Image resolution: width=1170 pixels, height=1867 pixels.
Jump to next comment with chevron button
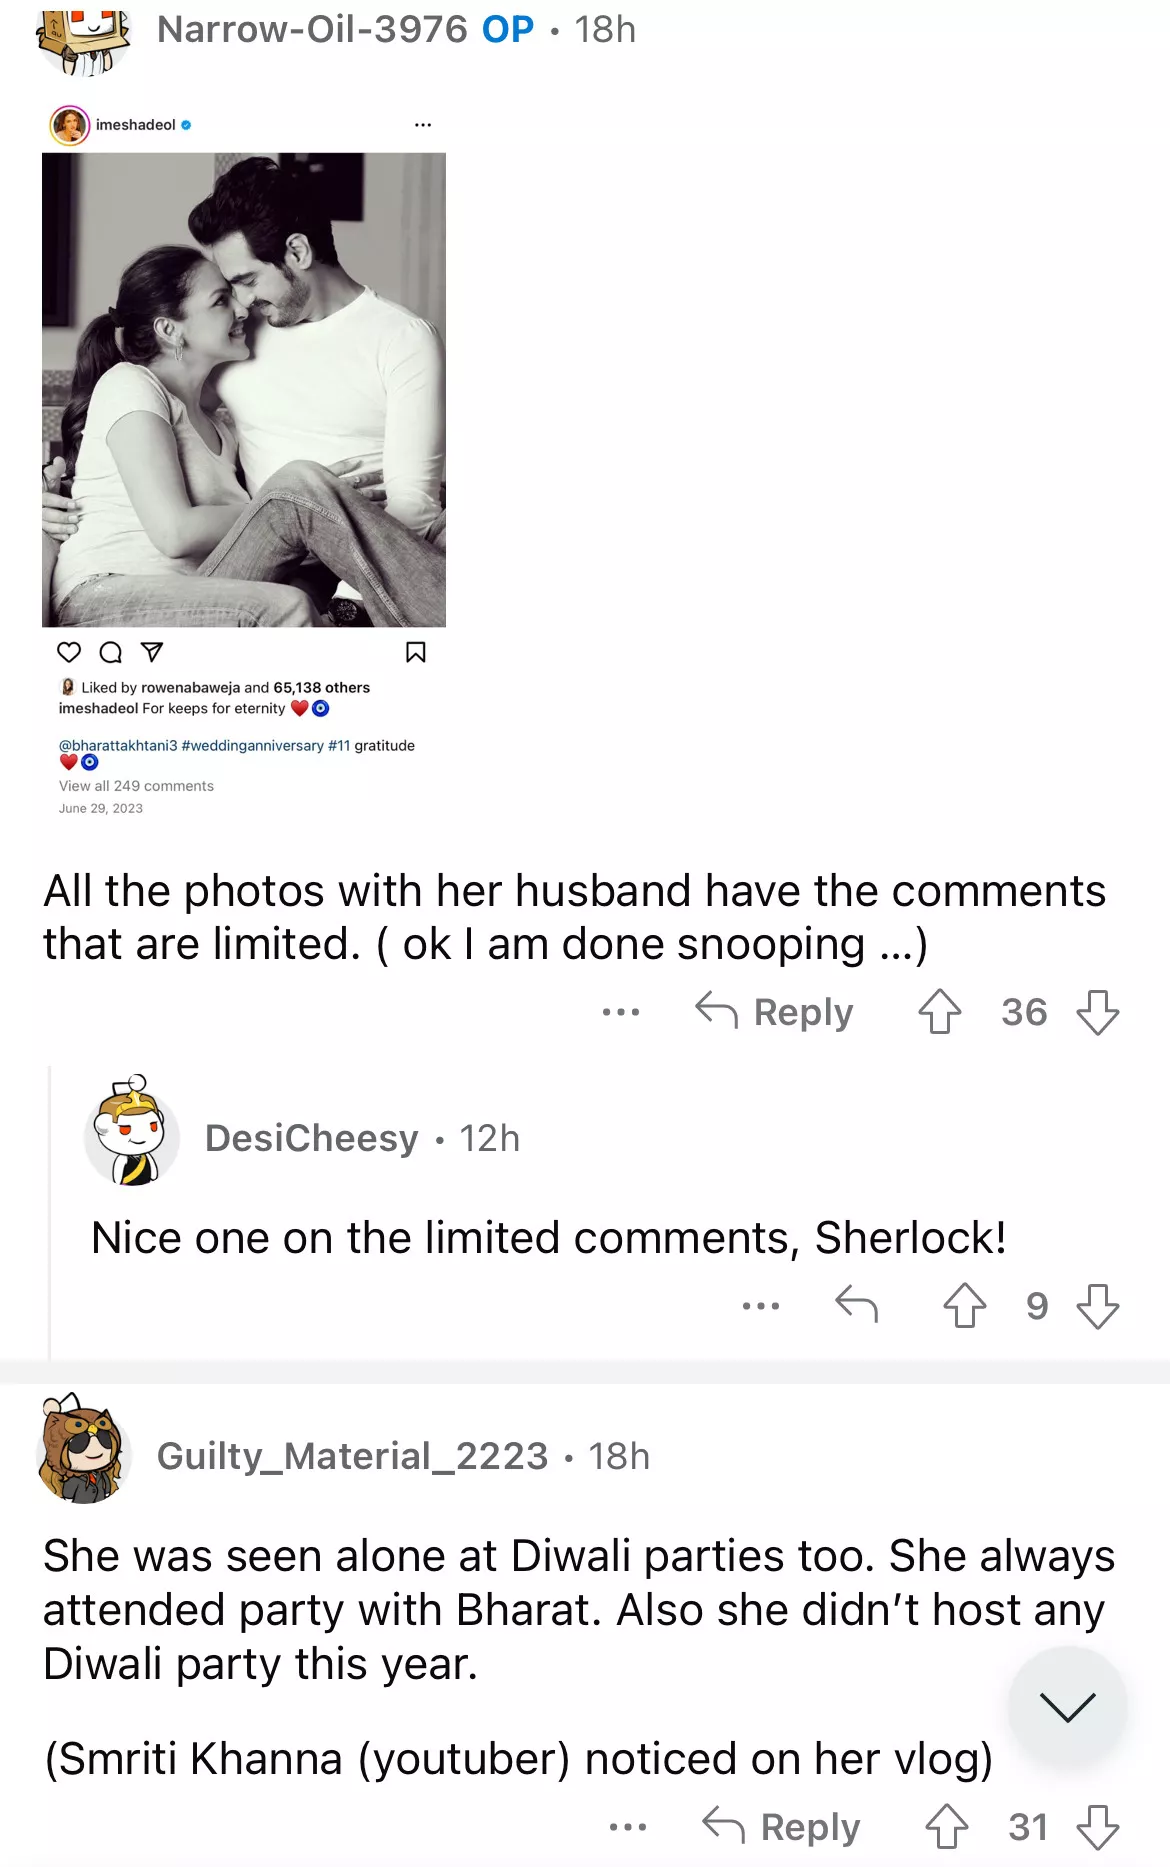(x=1067, y=1706)
